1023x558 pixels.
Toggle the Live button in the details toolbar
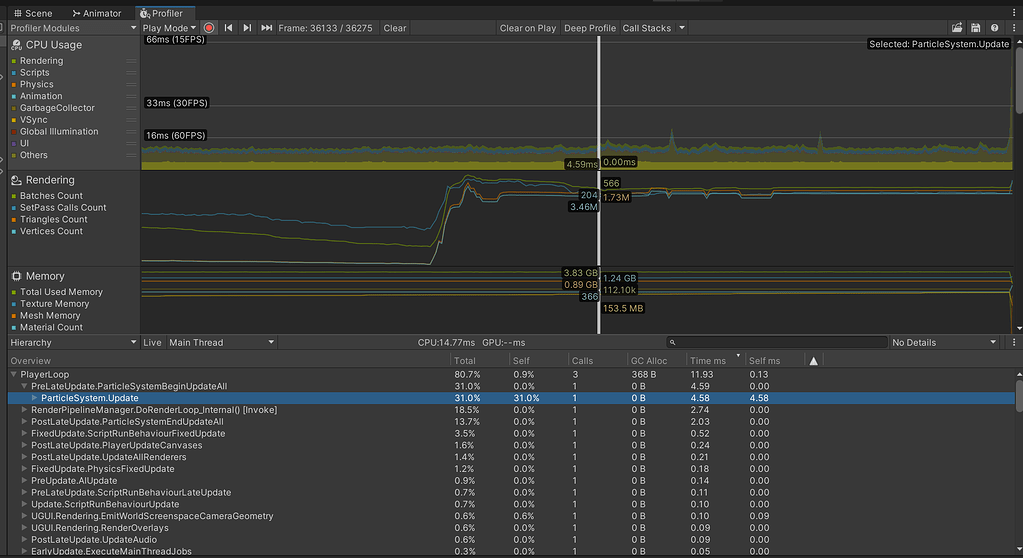152,342
